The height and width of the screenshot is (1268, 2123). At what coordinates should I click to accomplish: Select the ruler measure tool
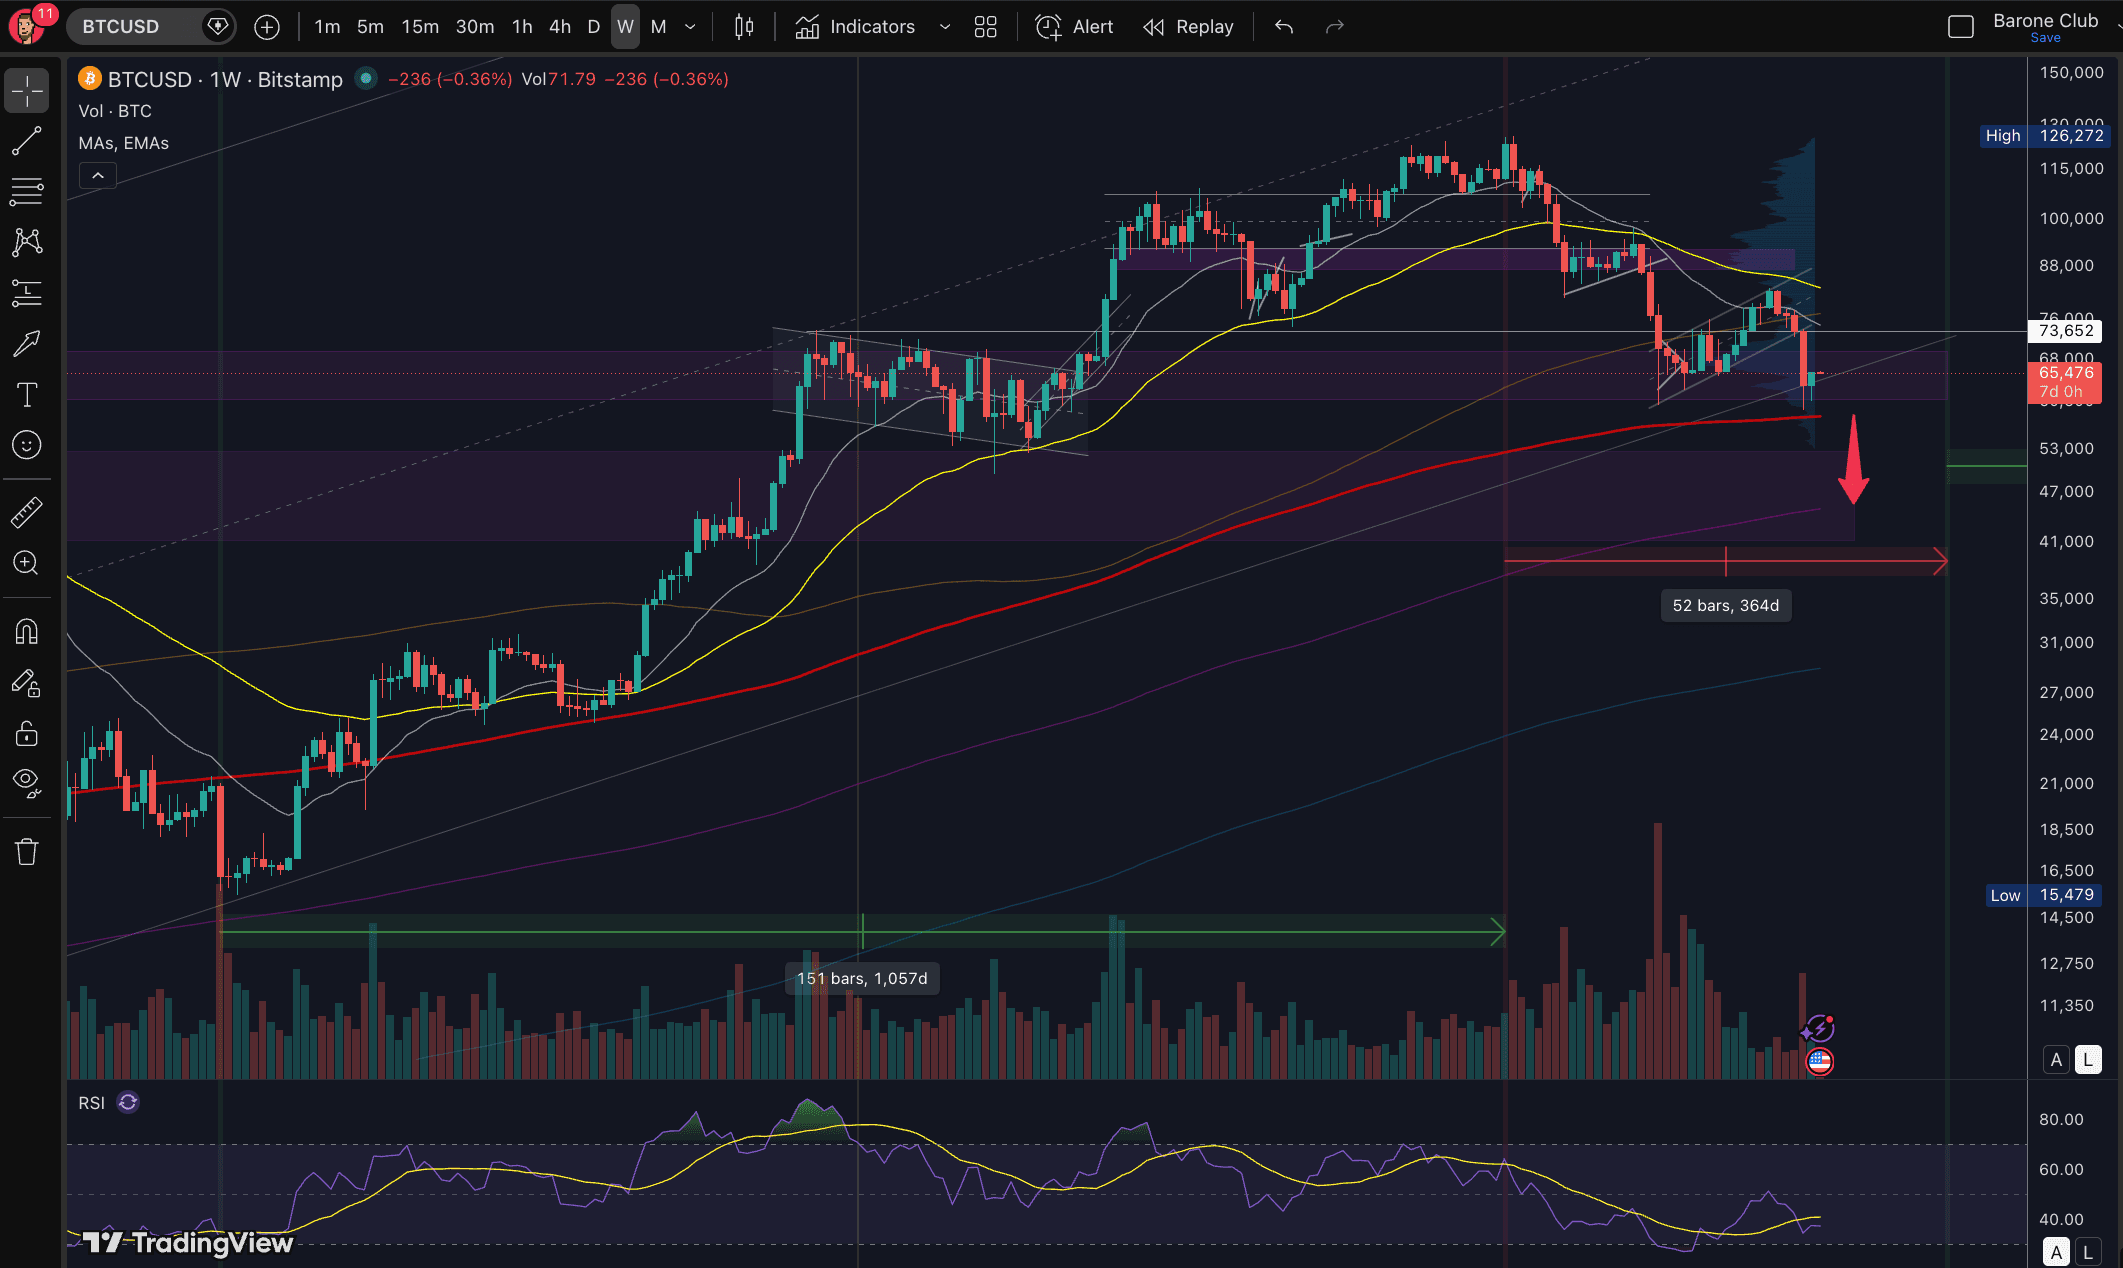pyautogui.click(x=27, y=512)
